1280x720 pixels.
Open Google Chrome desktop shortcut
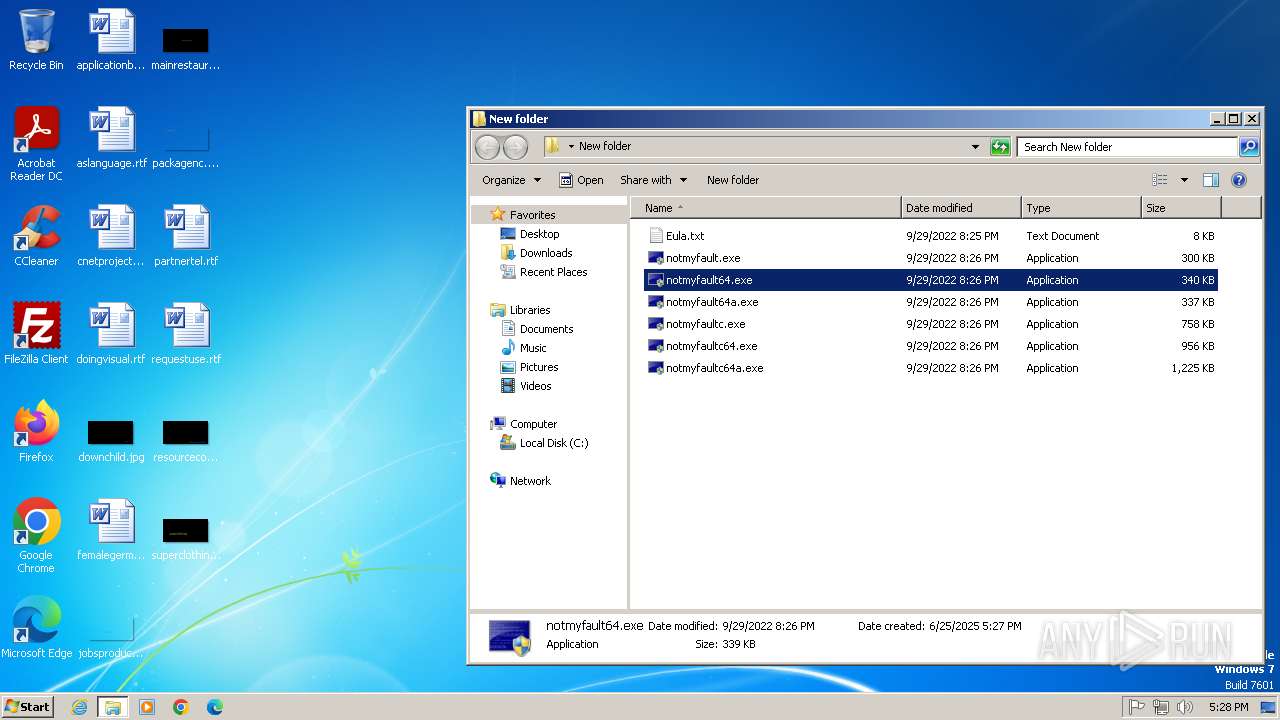[x=36, y=536]
